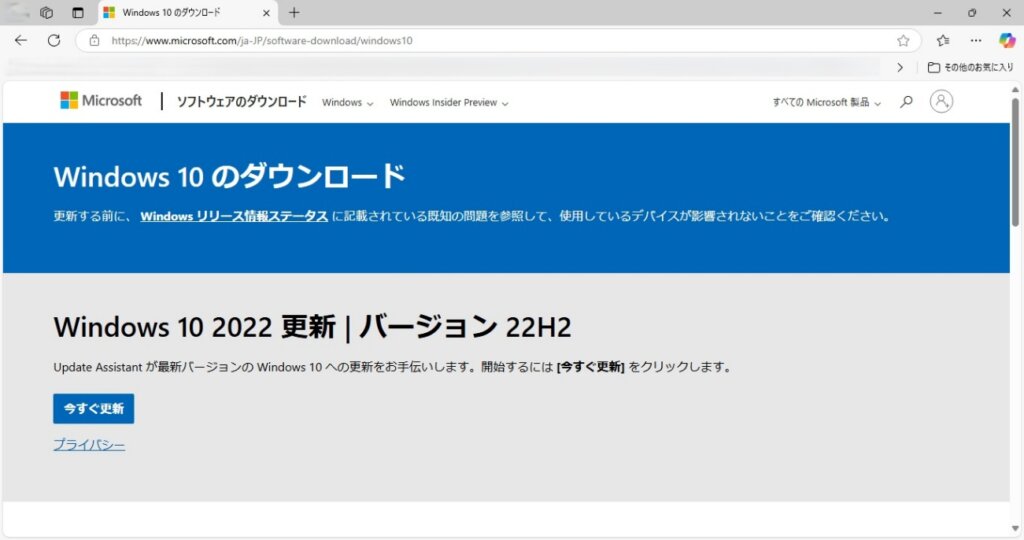View site info via the address bar lock icon
This screenshot has height=540, width=1024.
[95, 40]
